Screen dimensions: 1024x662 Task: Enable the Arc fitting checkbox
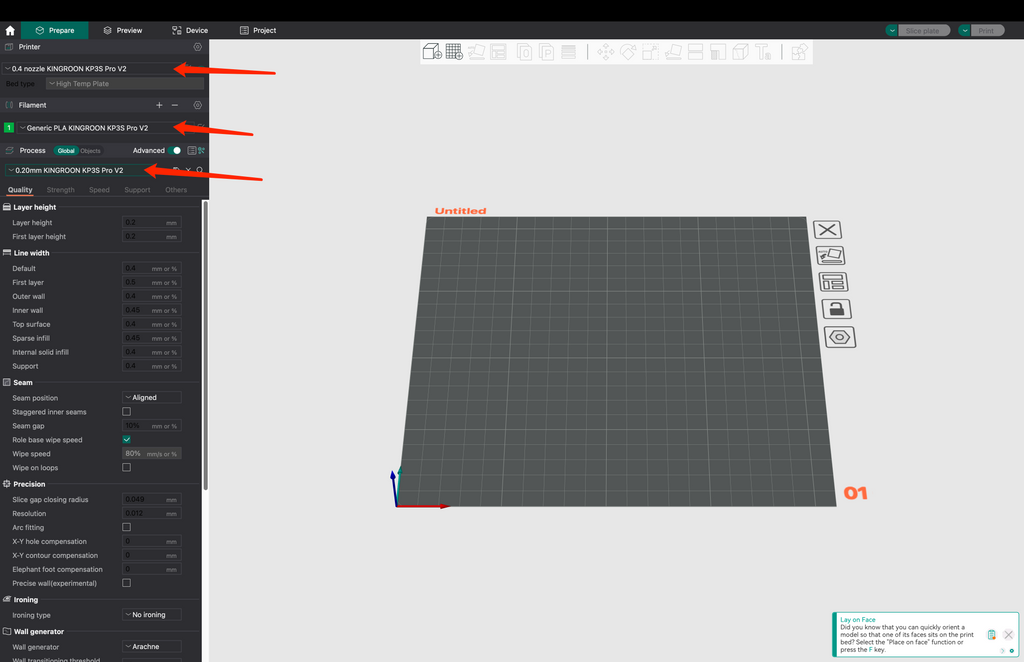pos(126,527)
